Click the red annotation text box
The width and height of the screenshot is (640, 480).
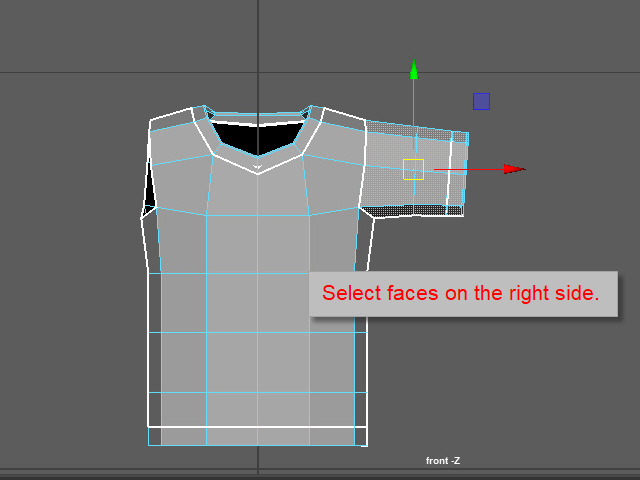462,294
